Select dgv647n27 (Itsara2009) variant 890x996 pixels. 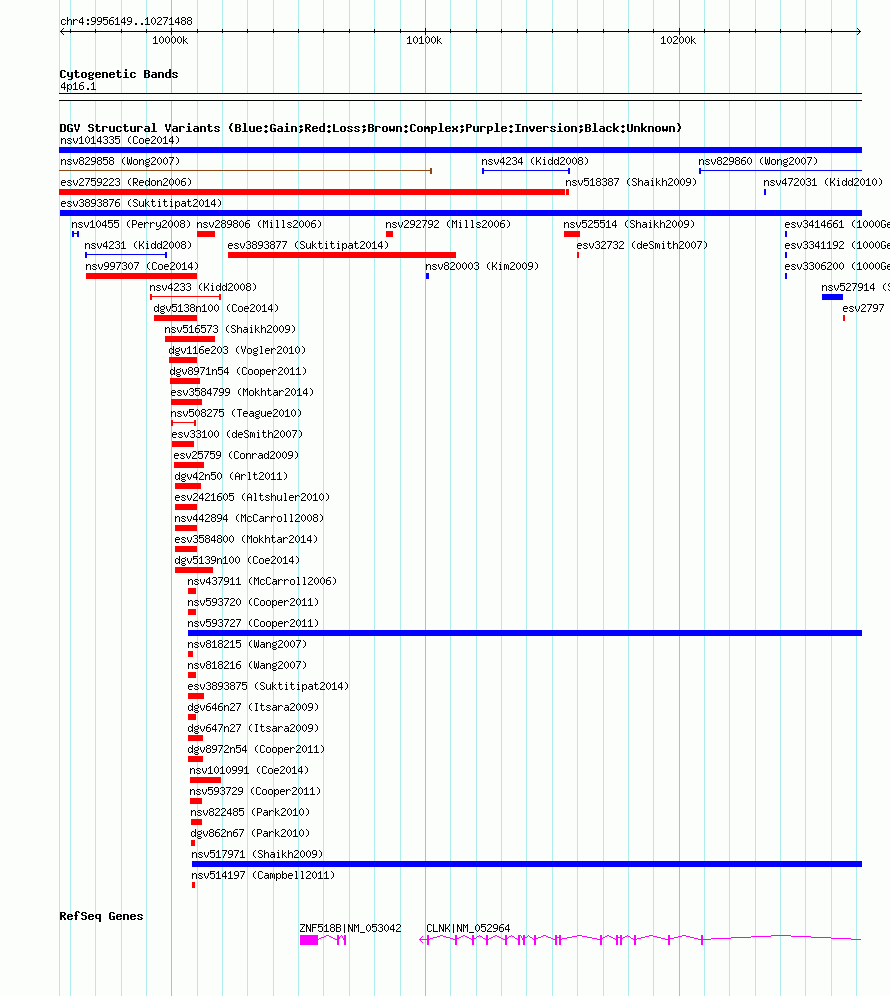pyautogui.click(x=195, y=737)
